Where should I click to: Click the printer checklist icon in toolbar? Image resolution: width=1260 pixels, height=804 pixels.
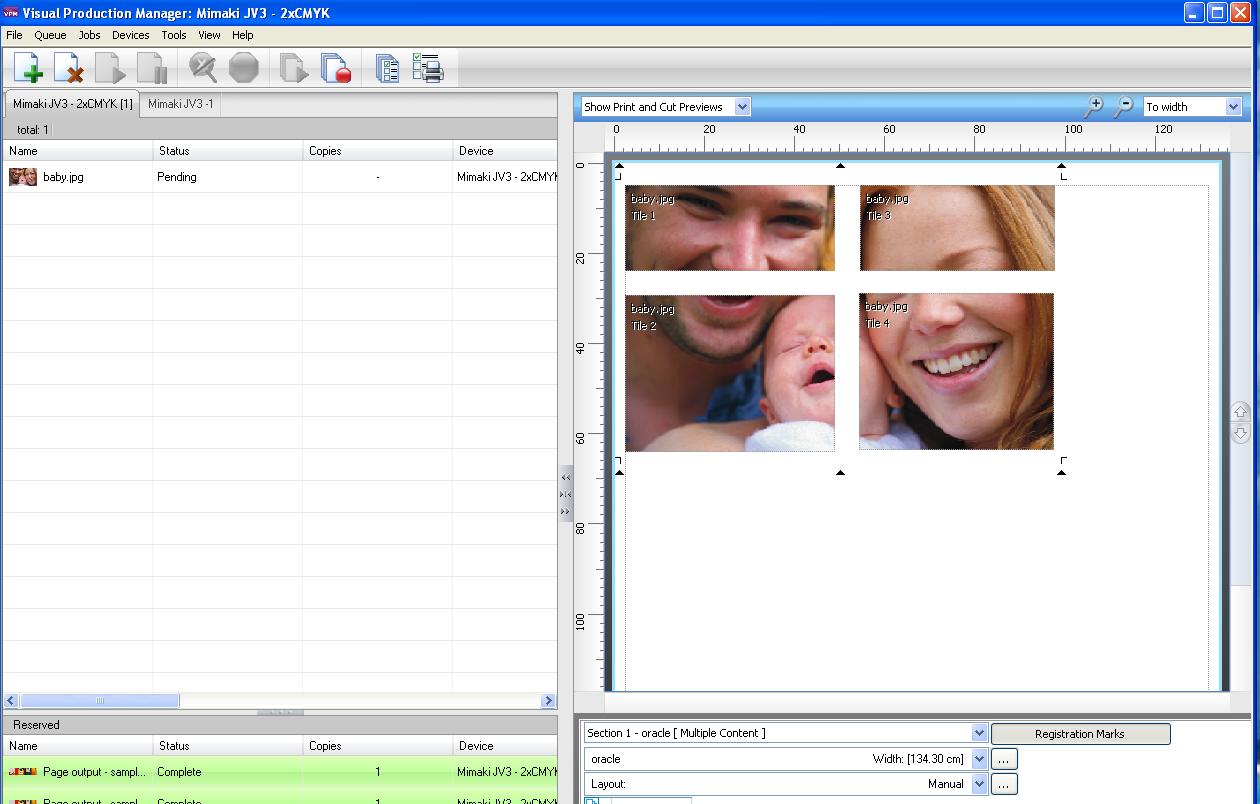(x=428, y=69)
